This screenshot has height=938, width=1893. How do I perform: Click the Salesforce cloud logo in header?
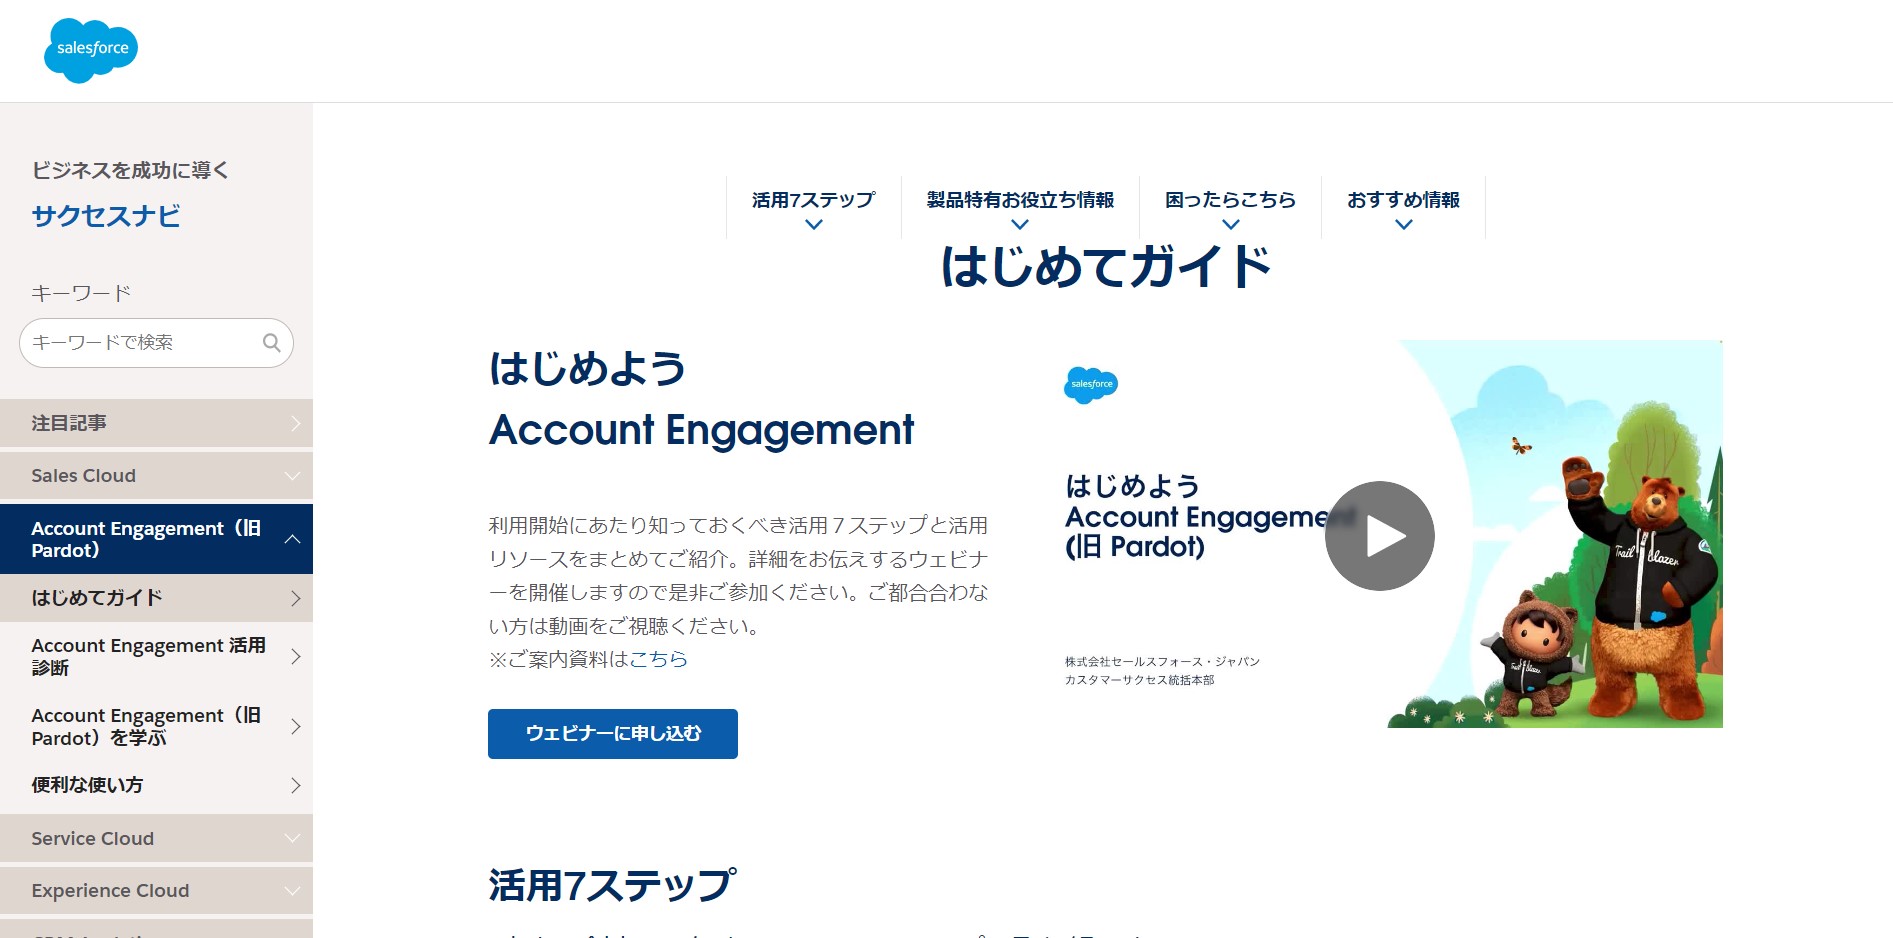(x=91, y=50)
